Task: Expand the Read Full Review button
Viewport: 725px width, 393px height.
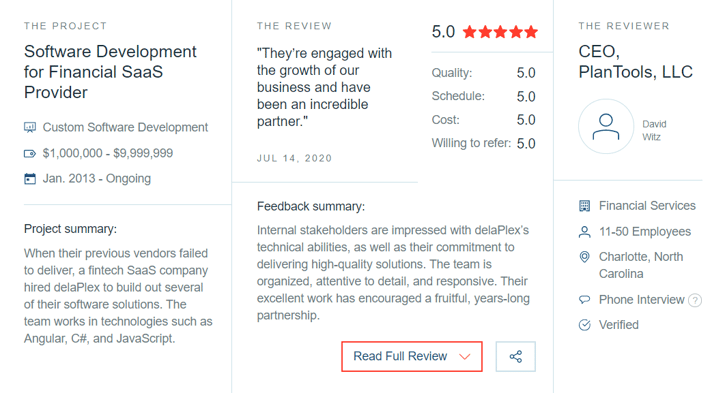Action: point(412,356)
